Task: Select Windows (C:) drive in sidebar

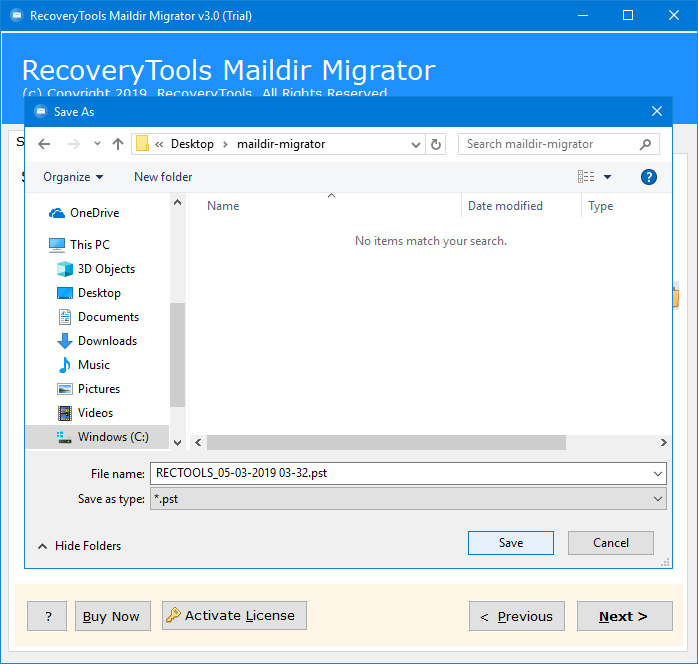Action: tap(97, 437)
